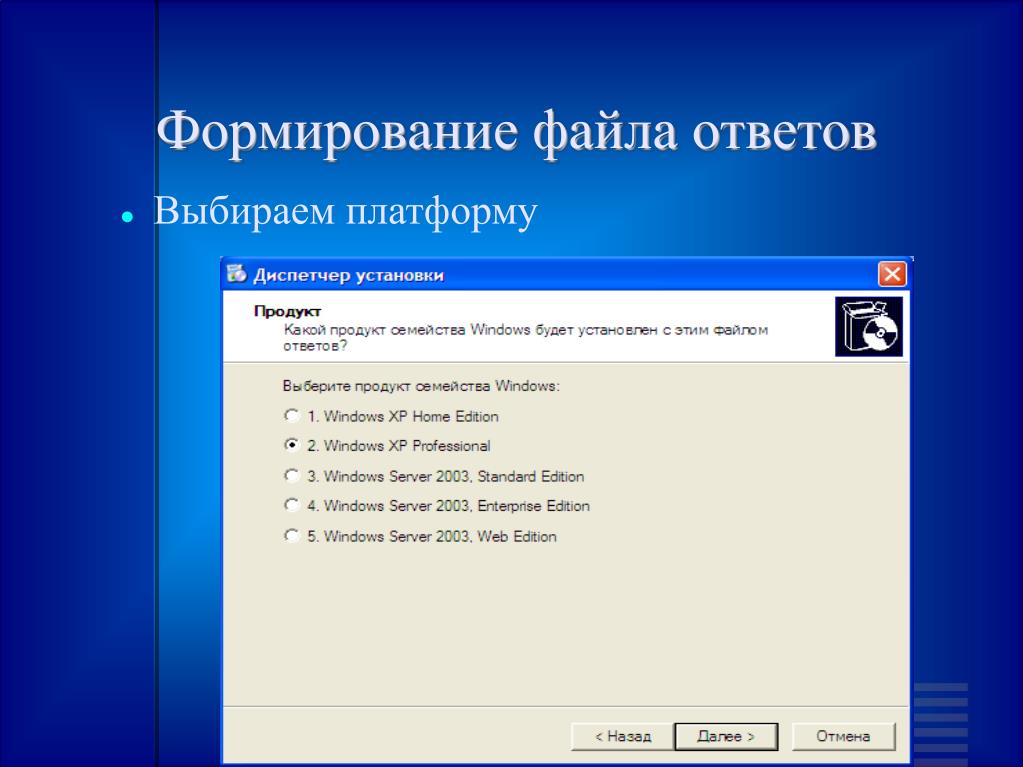
Task: Go back with the Назад button
Action: click(x=622, y=736)
